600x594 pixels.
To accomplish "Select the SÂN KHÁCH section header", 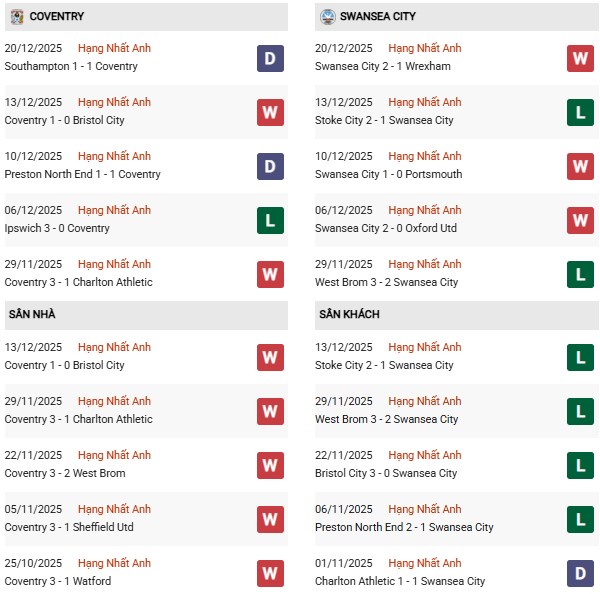I will [347, 315].
